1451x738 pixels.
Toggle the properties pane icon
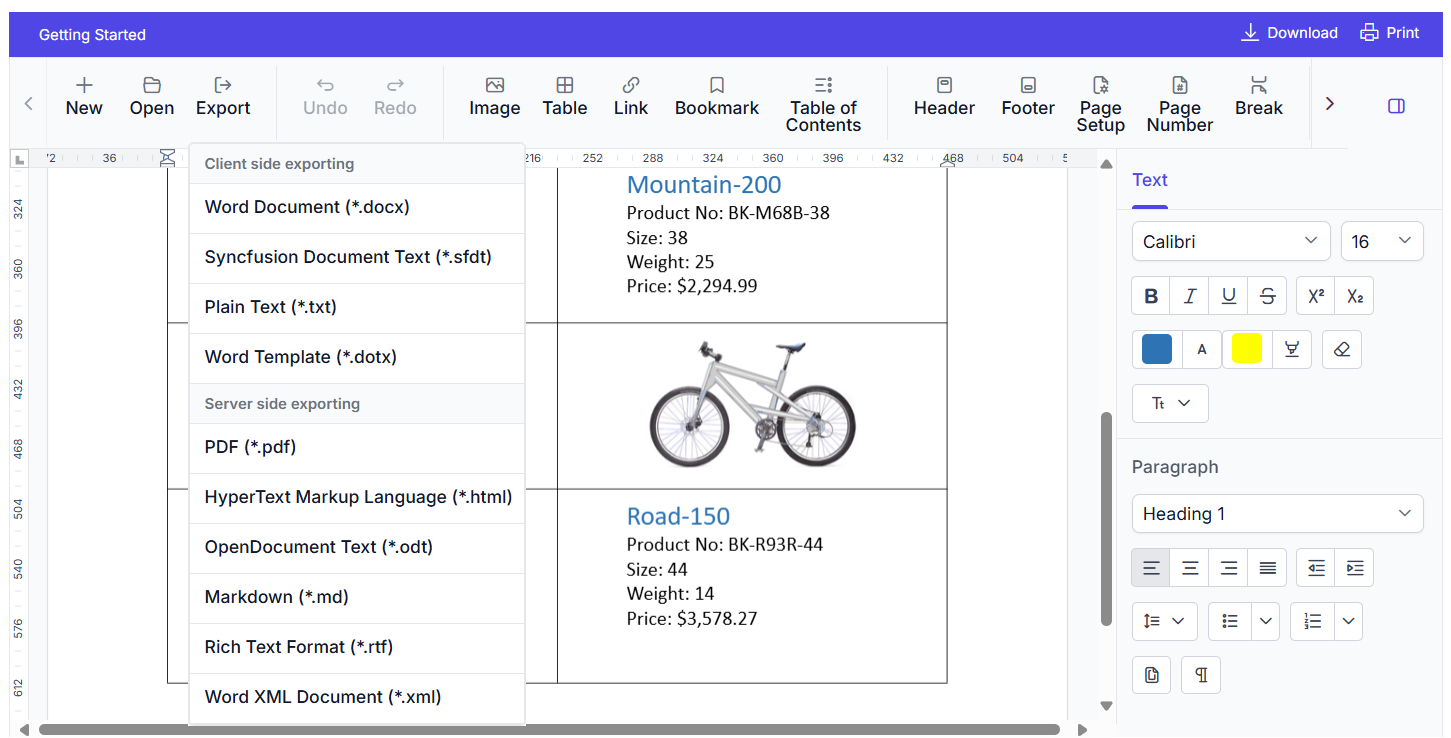[1397, 105]
